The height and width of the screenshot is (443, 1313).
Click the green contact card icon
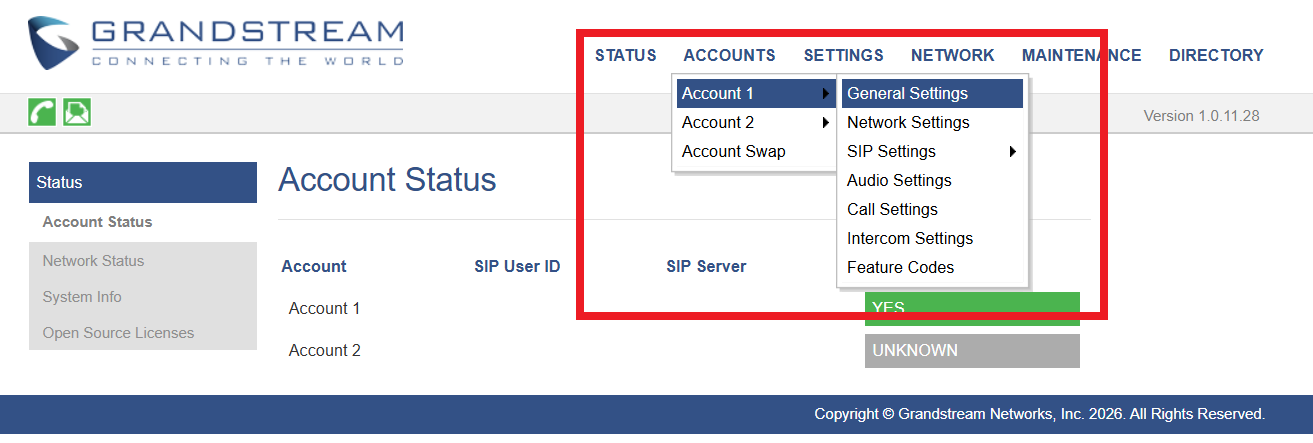click(x=77, y=112)
